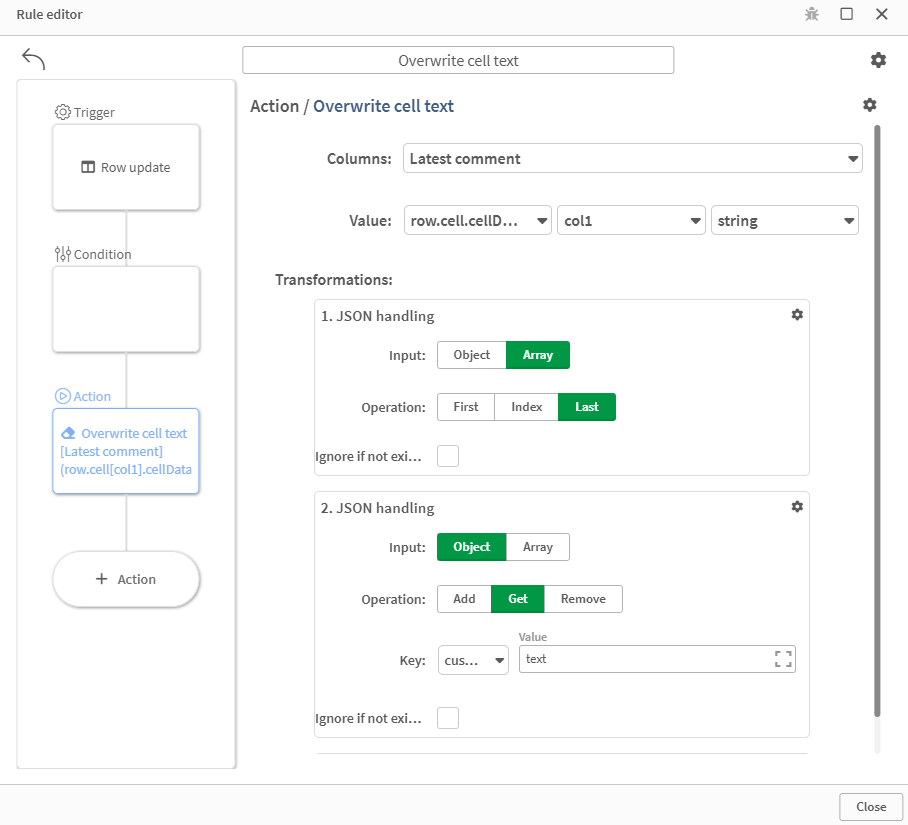Select the empty Condition card
The image size is (908, 825).
click(126, 309)
